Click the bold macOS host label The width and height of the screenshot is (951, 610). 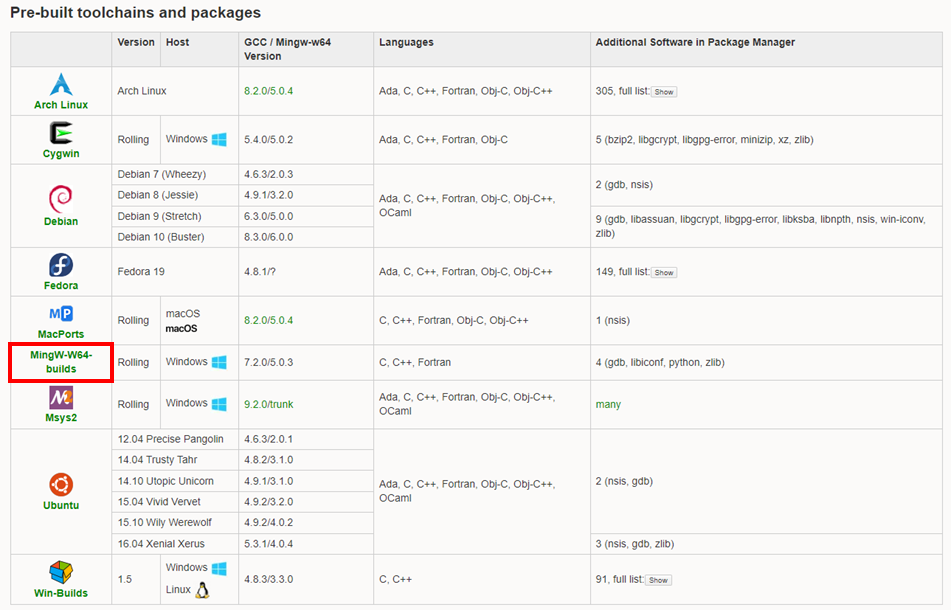[181, 329]
